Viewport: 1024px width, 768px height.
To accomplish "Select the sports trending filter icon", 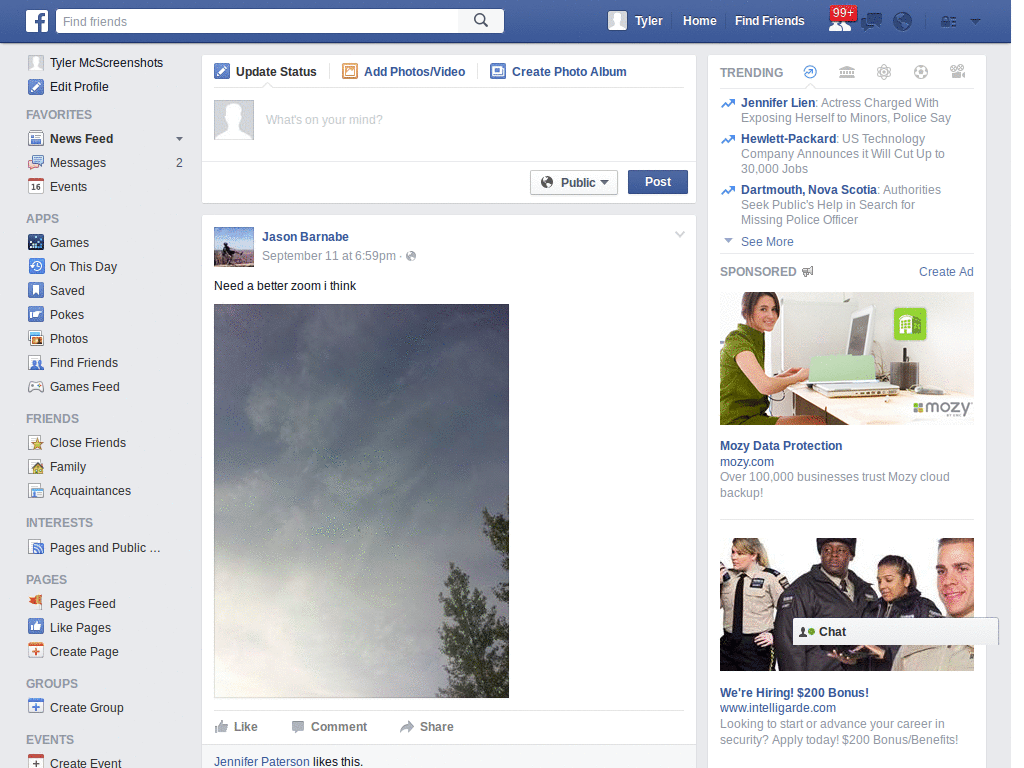I will pos(921,72).
